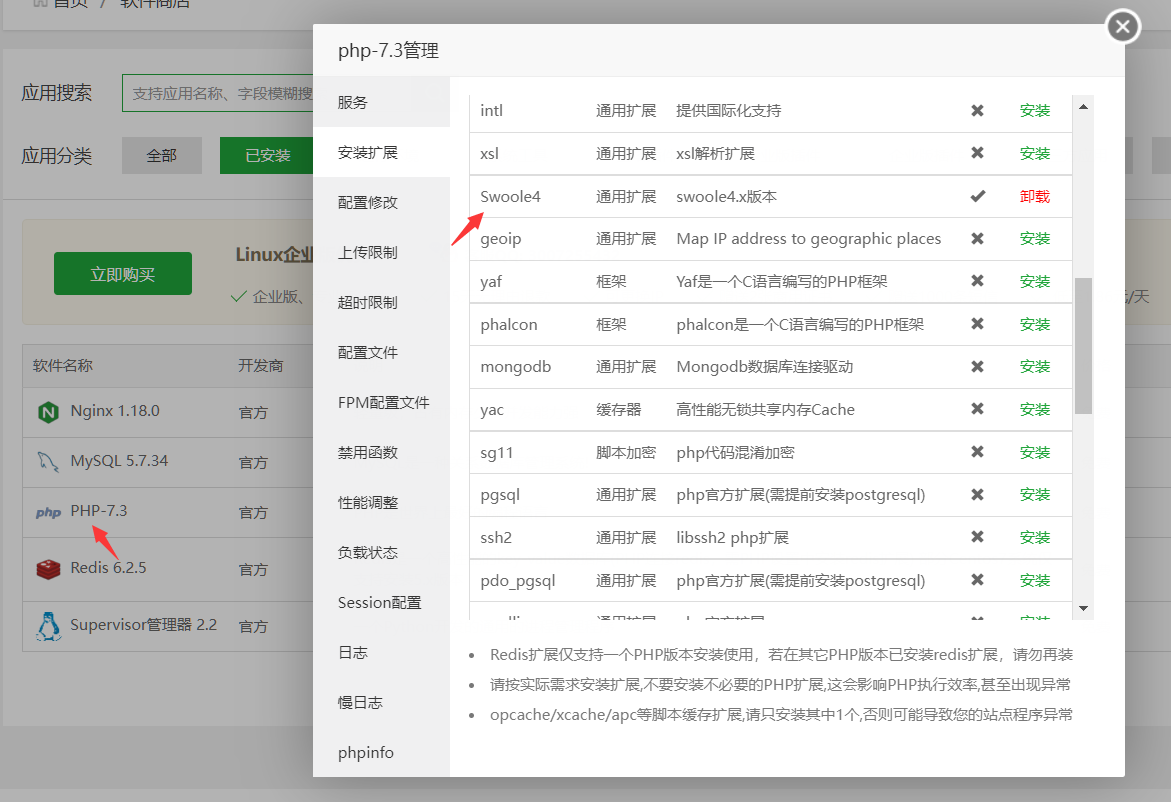Click the checkmark status icon for Swoole4
The height and width of the screenshot is (802, 1171).
tap(978, 196)
